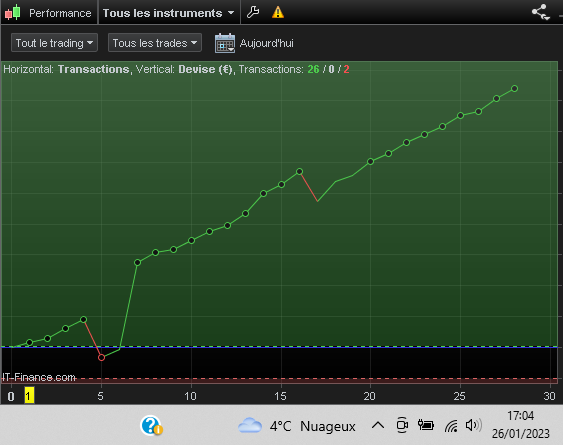This screenshot has width=563, height=445.
Task: Click the last data point at transaction 28
Action: (x=514, y=88)
